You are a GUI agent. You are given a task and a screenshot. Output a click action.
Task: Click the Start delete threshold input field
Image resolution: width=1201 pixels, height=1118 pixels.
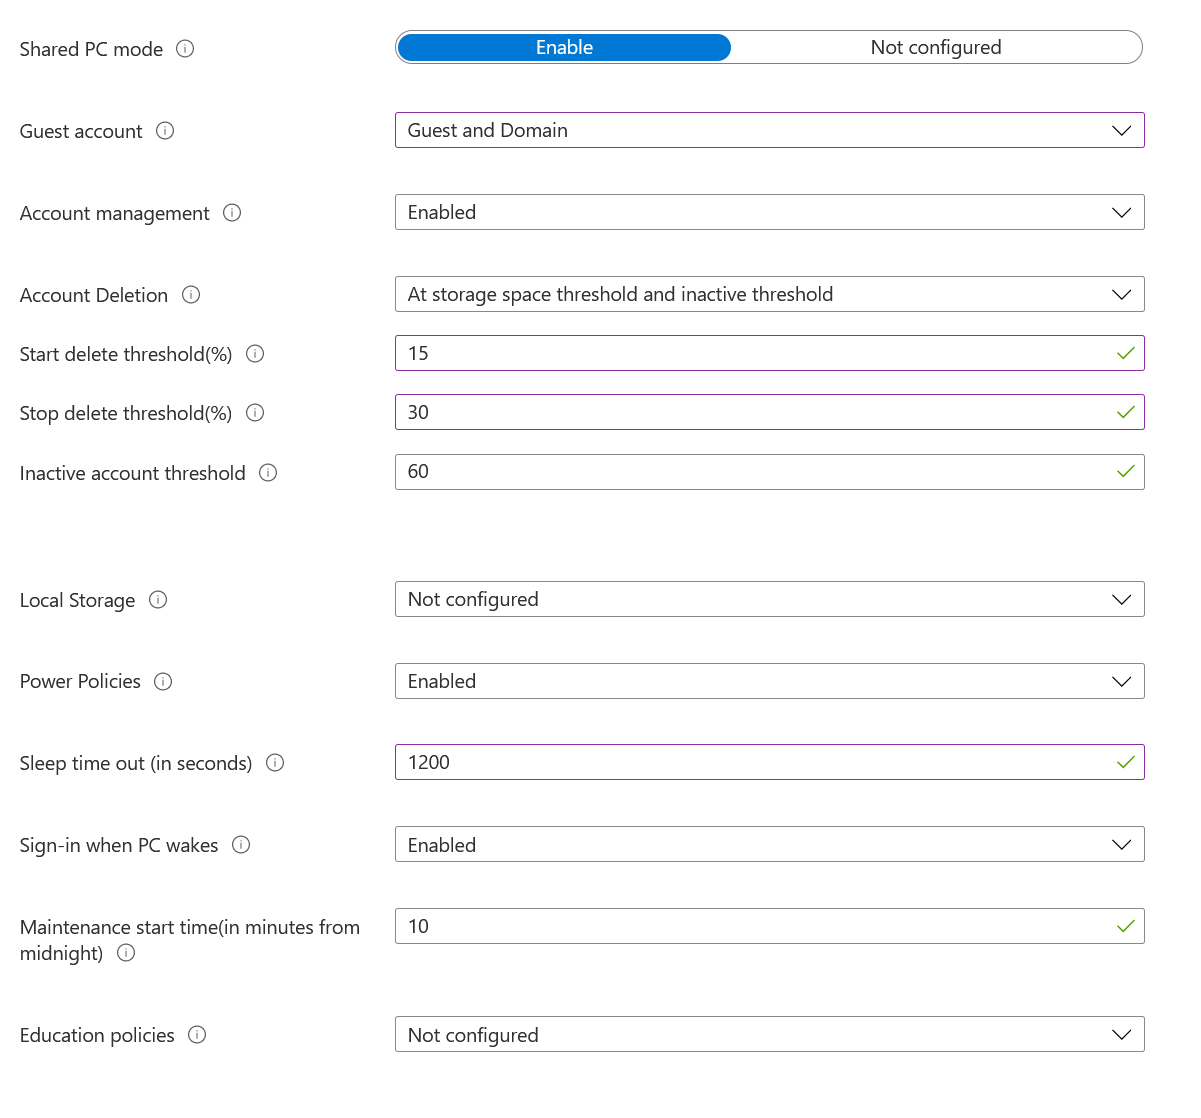(755, 354)
